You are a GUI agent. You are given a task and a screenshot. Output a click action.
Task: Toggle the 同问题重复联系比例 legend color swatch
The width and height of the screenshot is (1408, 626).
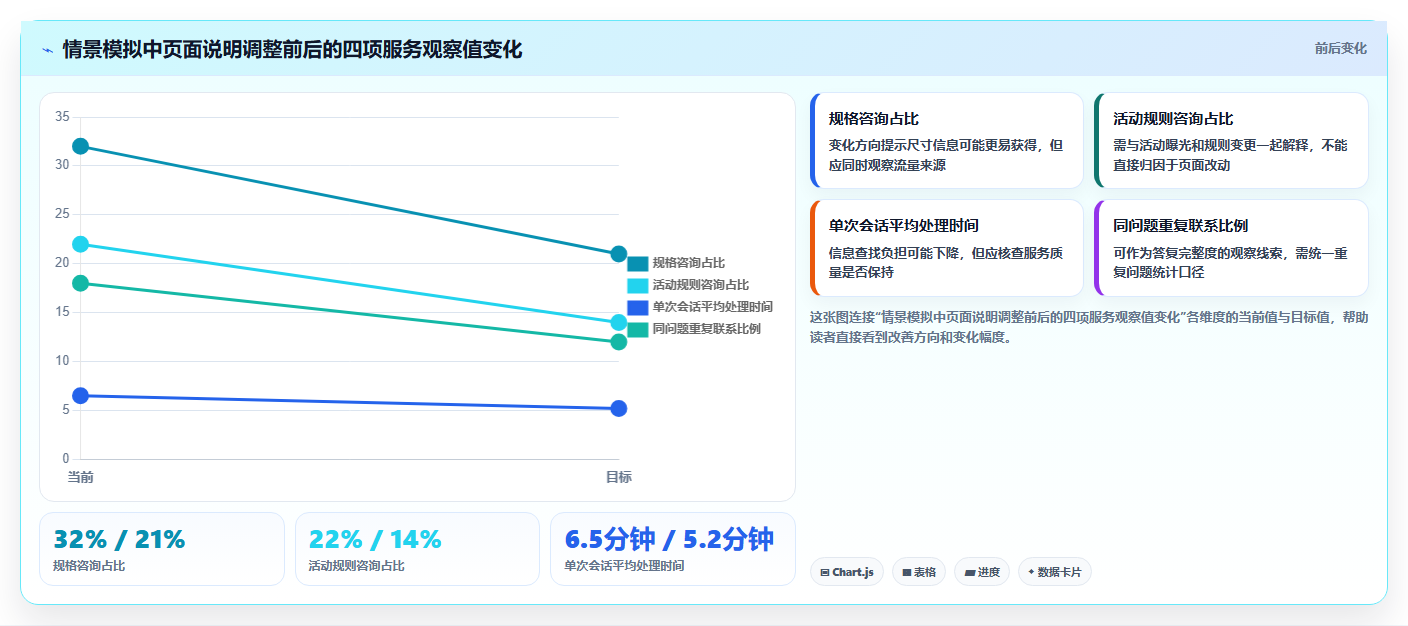[638, 330]
